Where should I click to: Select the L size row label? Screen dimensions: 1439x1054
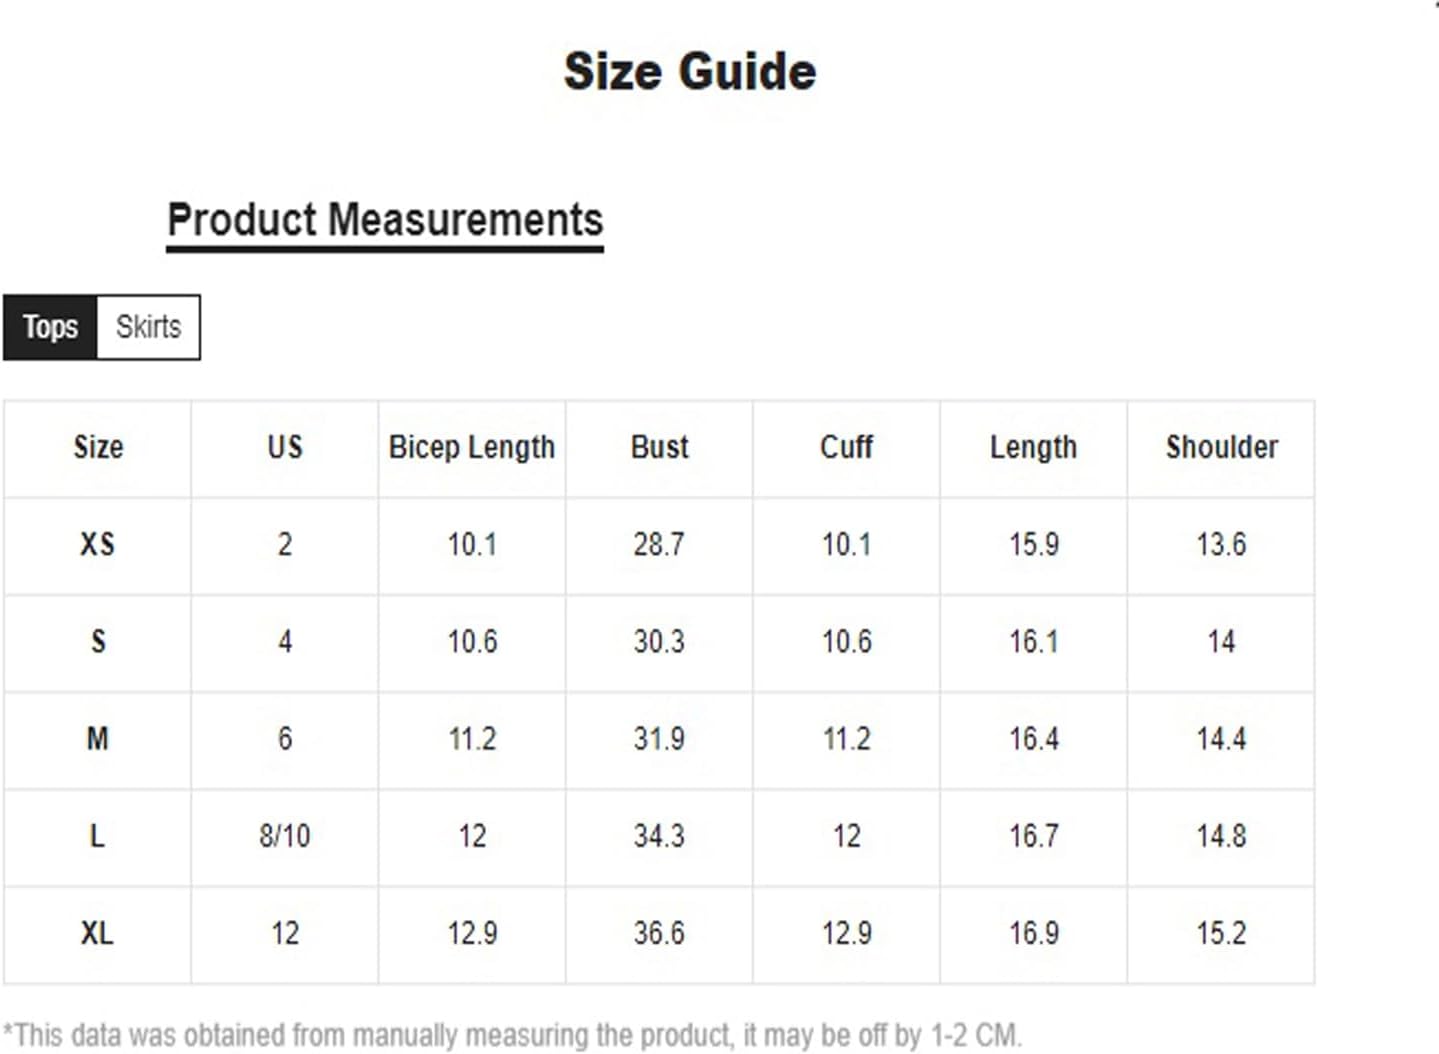97,836
